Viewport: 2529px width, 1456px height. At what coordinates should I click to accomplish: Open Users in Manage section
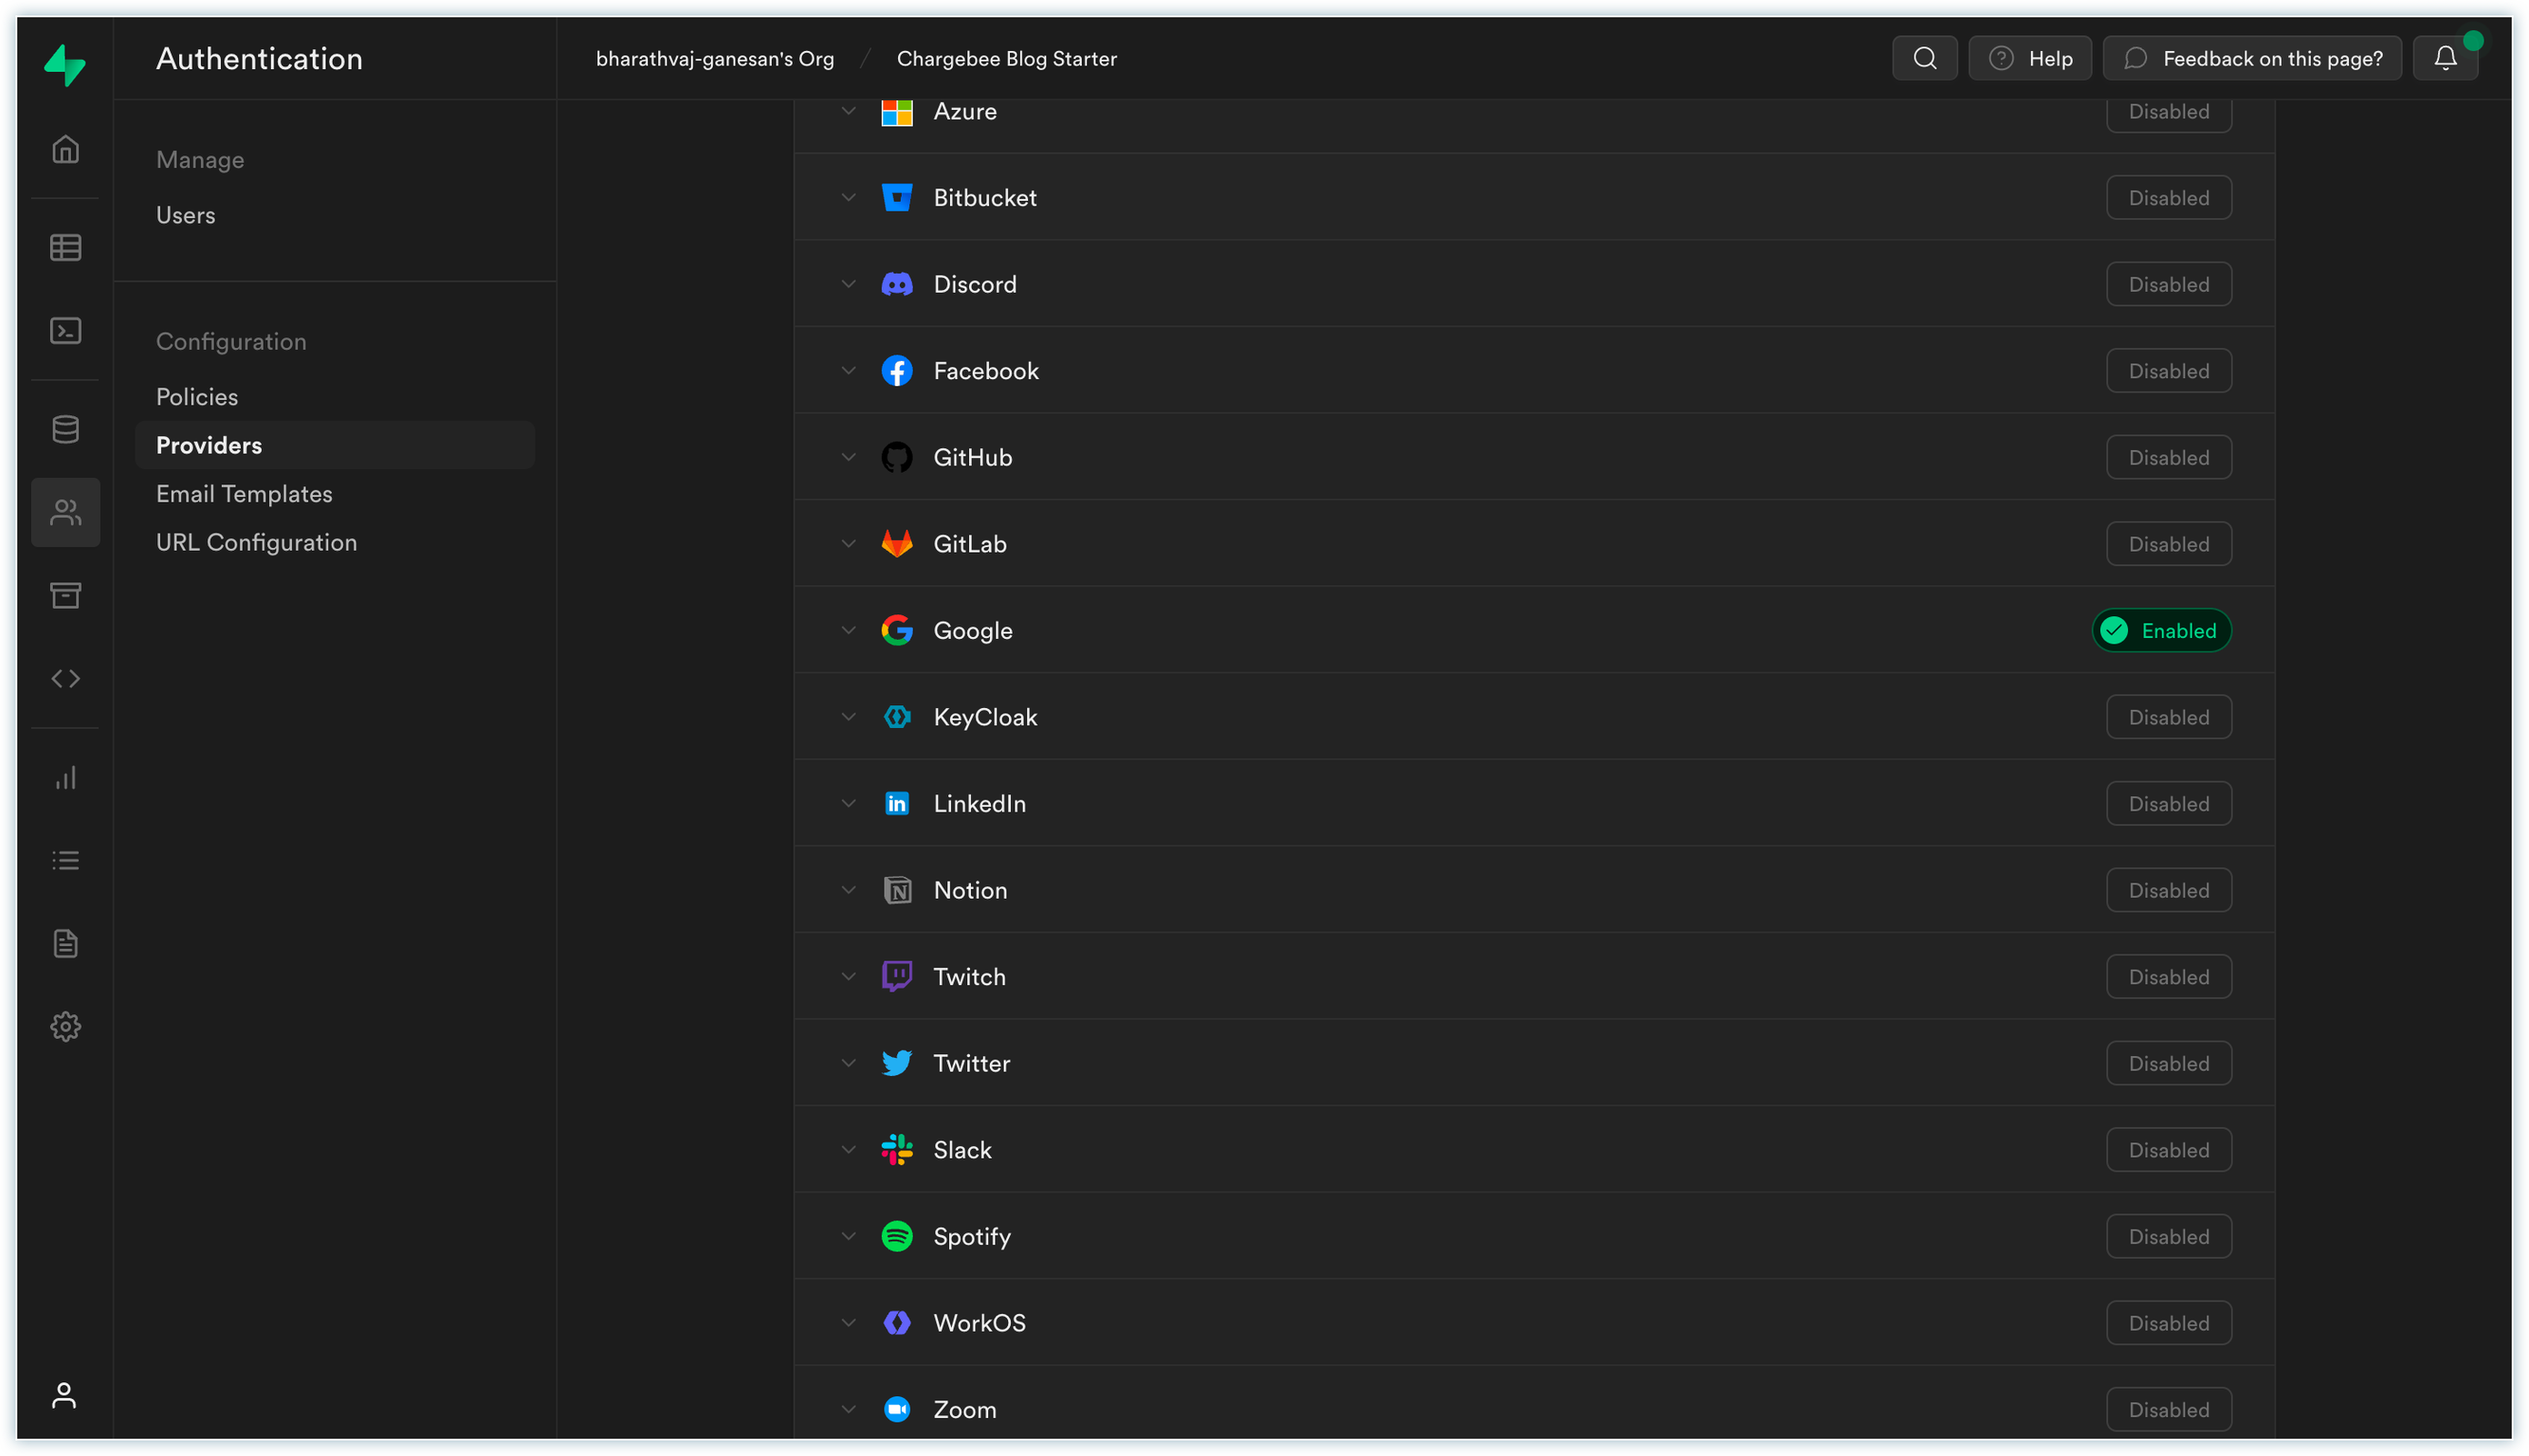185,215
